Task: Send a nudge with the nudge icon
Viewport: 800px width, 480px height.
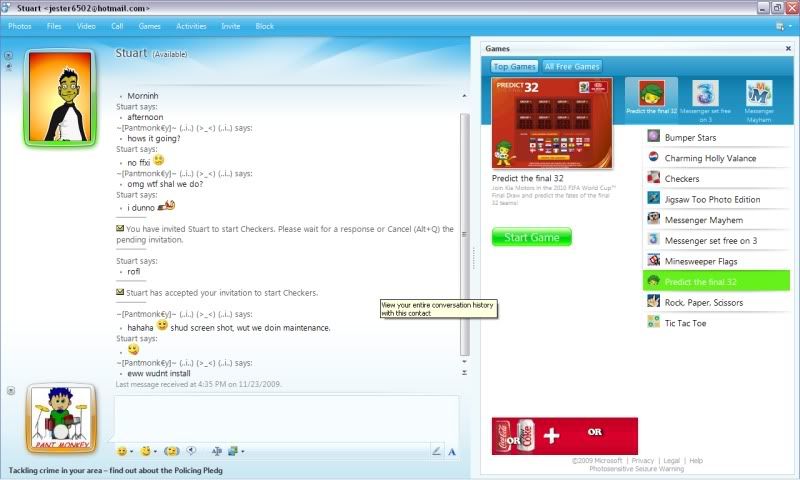Action: (x=172, y=451)
